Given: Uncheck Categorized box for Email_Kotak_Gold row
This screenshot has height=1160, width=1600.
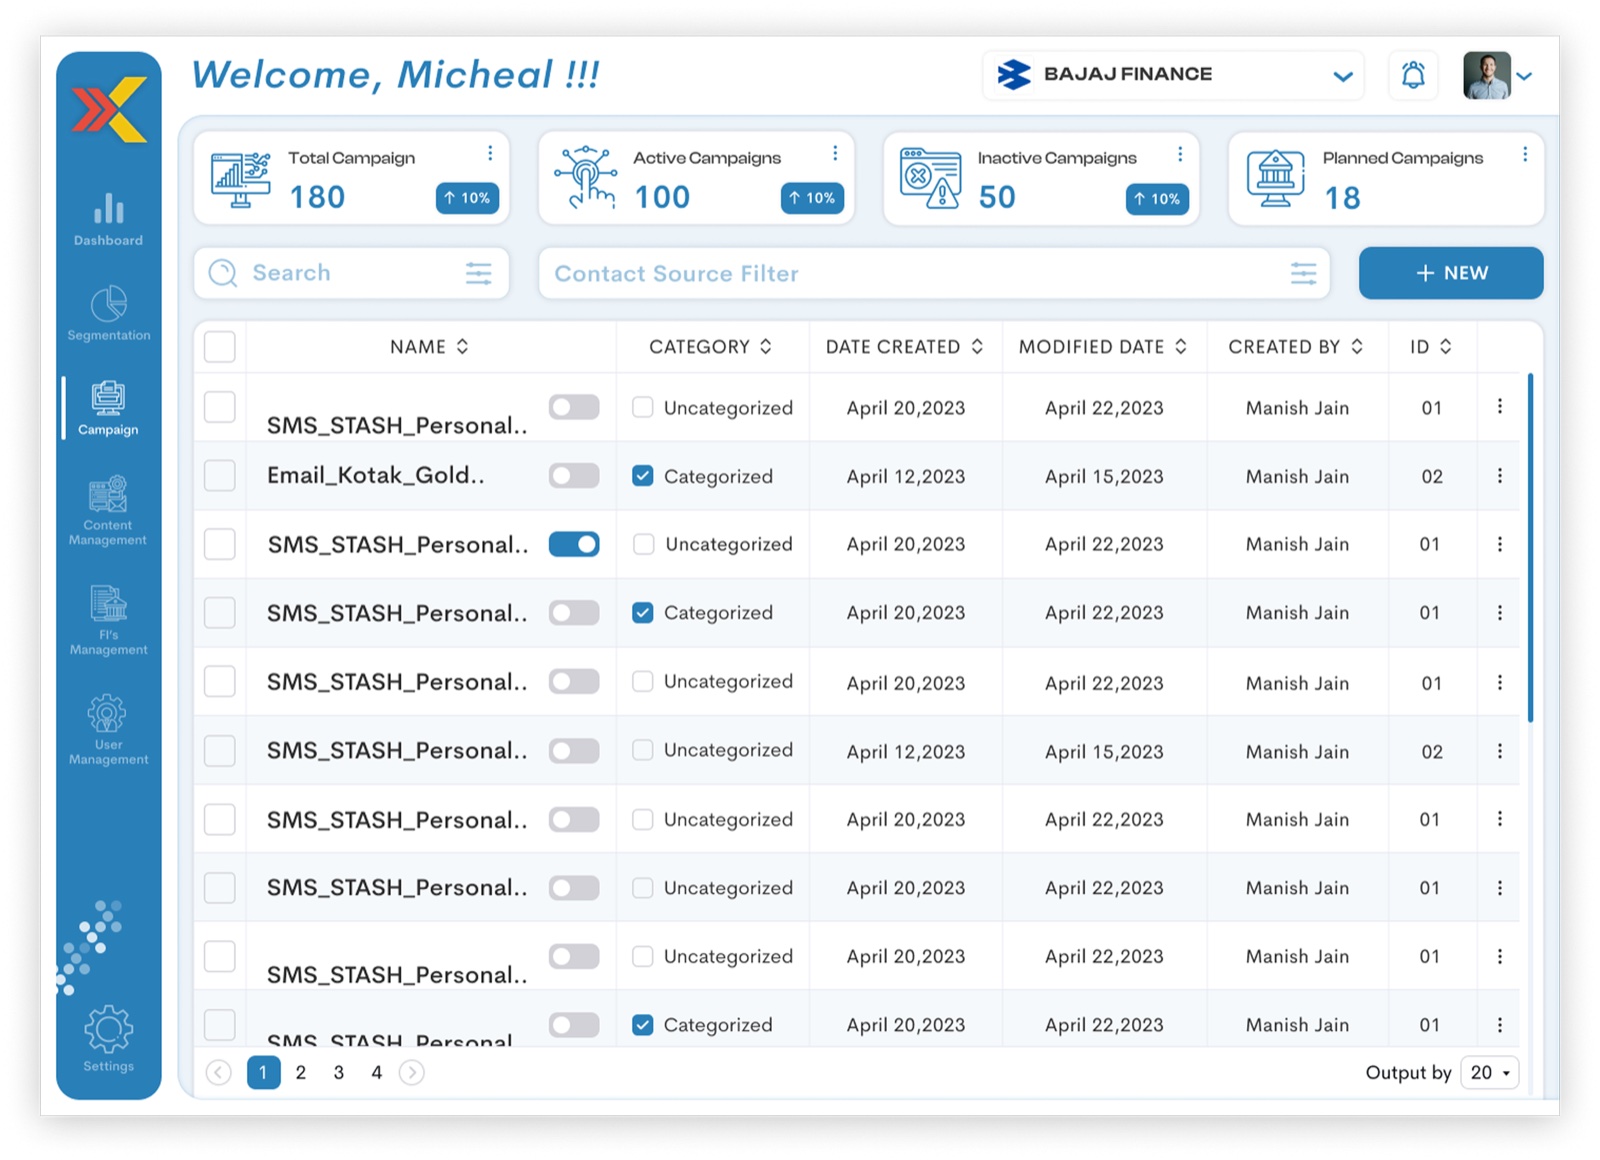Looking at the screenshot, I should point(643,476).
